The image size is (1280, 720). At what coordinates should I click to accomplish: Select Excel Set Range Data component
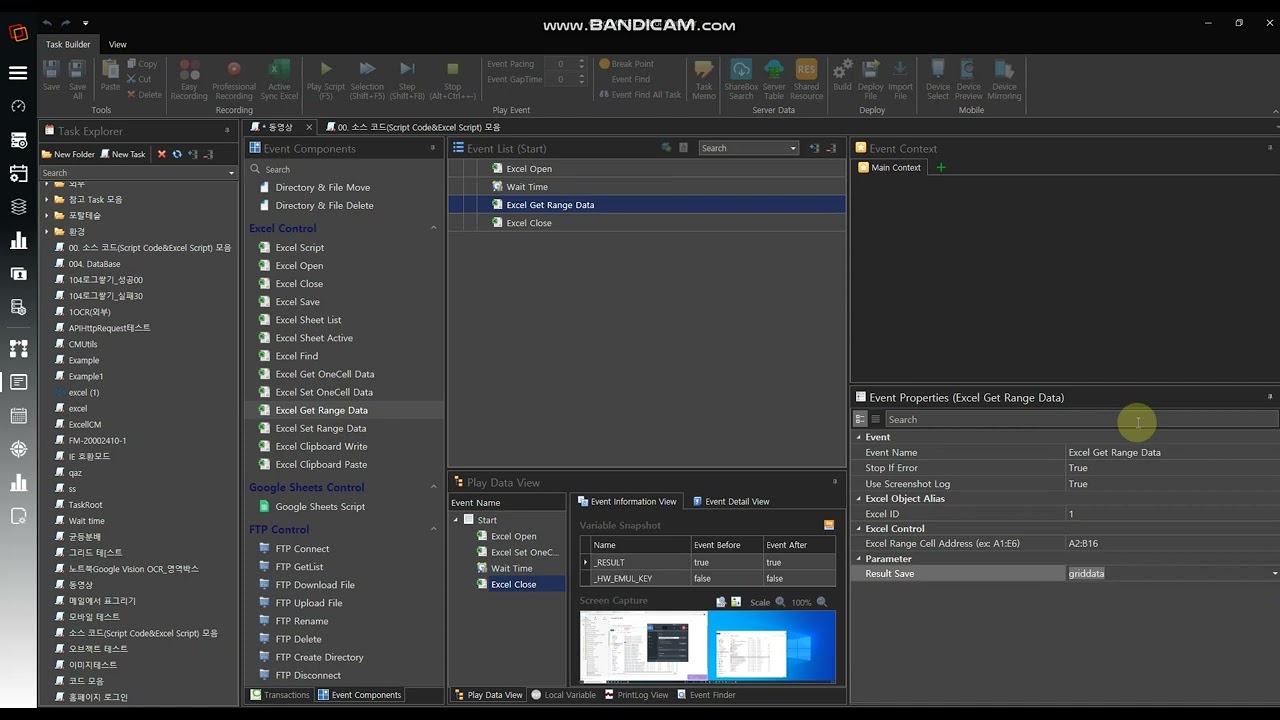pyautogui.click(x=321, y=428)
